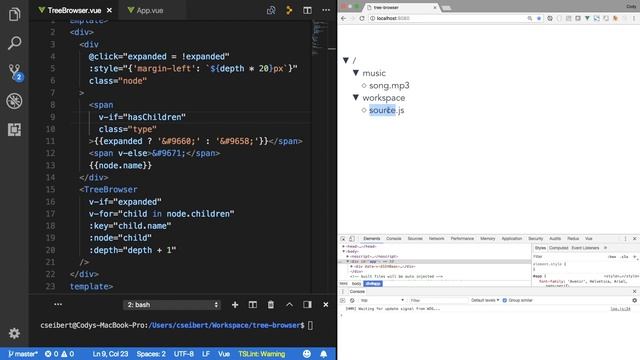Open notifications via the bell icon
Screen dimensions: 640x360
click(323, 354)
